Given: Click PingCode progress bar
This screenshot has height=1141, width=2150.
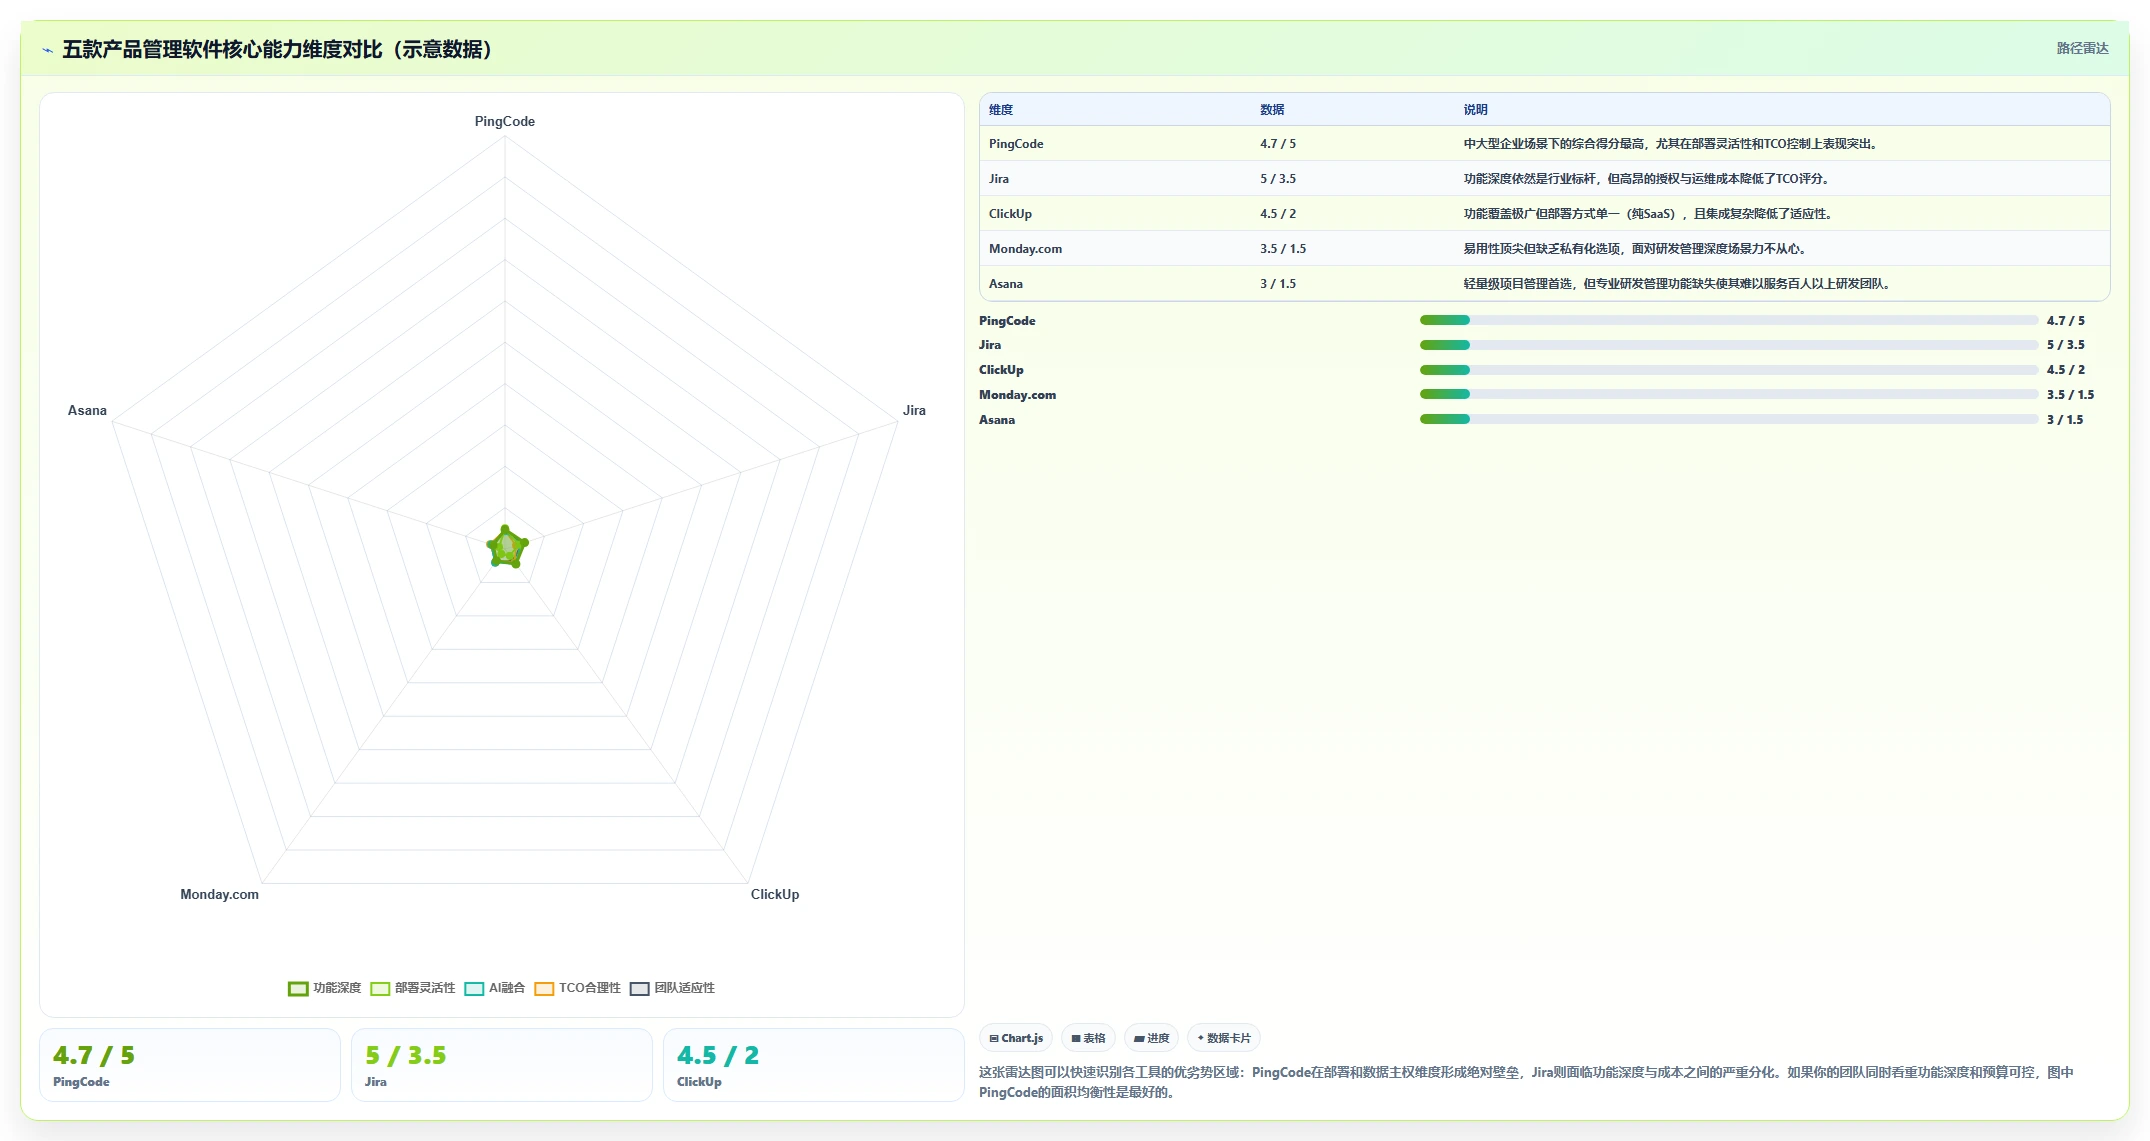Looking at the screenshot, I should coord(1728,320).
